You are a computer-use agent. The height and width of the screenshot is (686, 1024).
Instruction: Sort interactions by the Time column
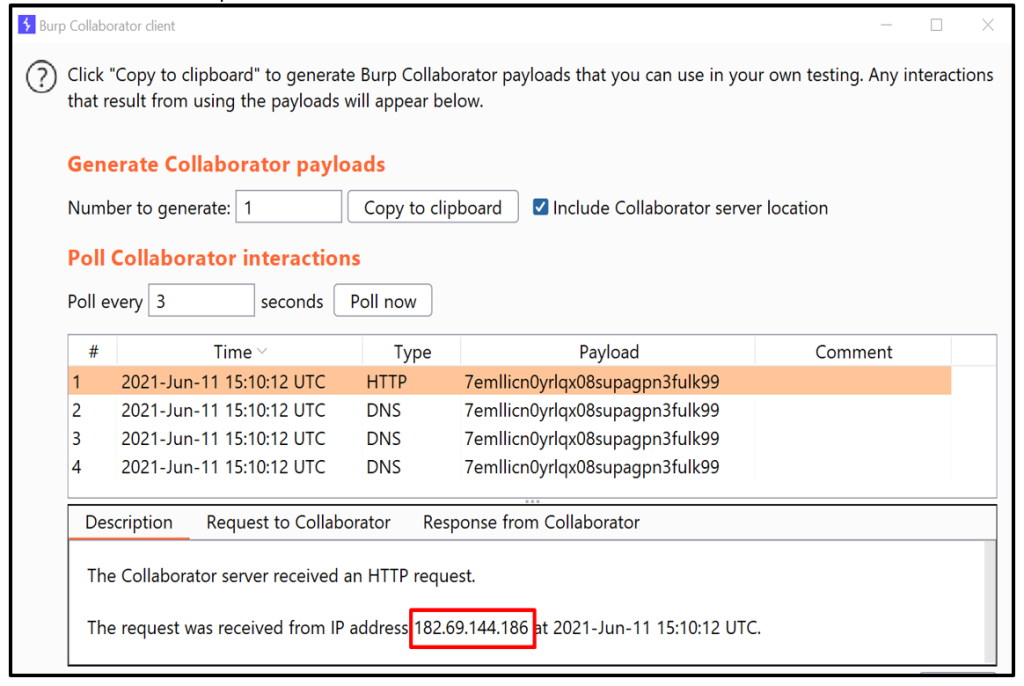[x=240, y=351]
